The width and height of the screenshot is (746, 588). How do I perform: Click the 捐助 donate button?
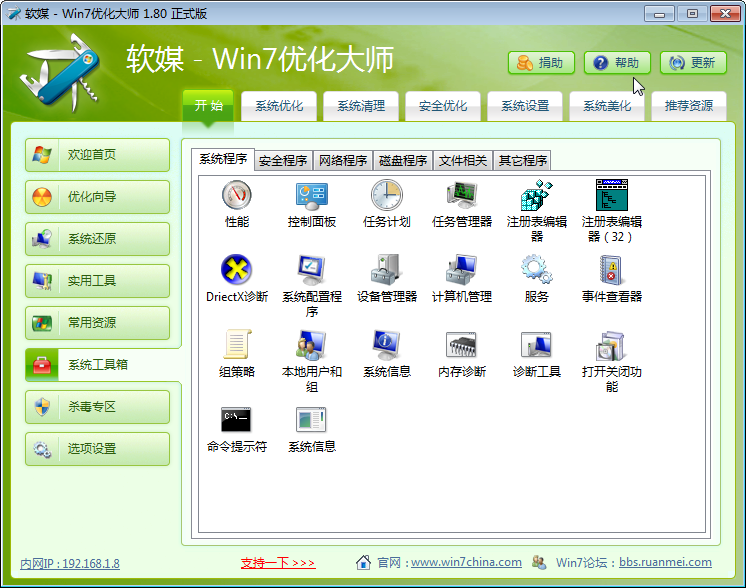coord(541,63)
